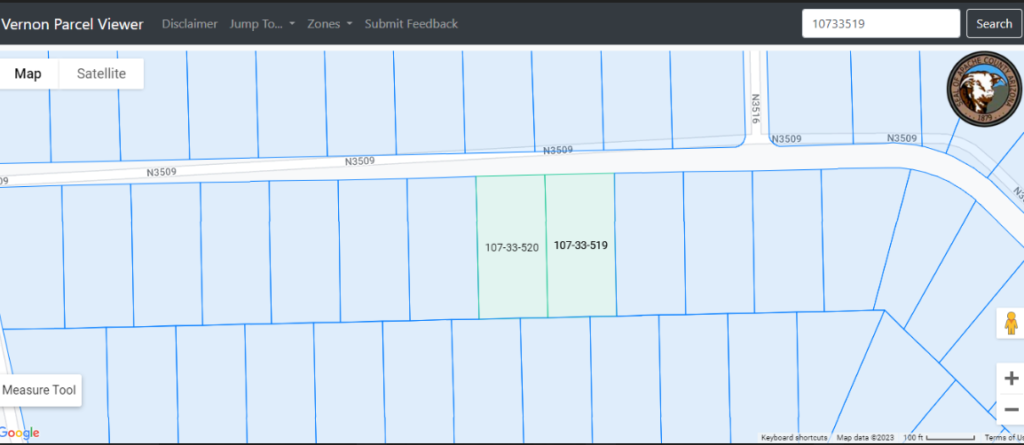Switch to Satellite map view
1024x445 pixels.
coord(101,74)
